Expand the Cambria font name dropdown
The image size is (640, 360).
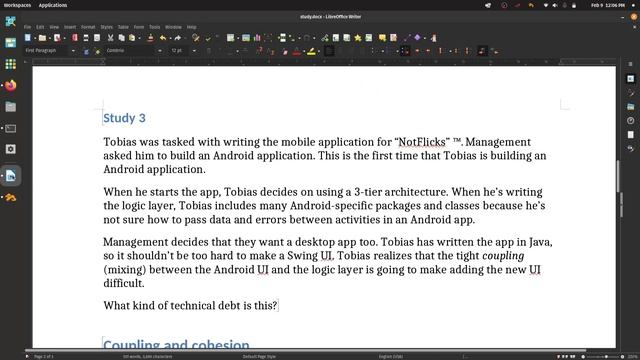[x=160, y=51]
